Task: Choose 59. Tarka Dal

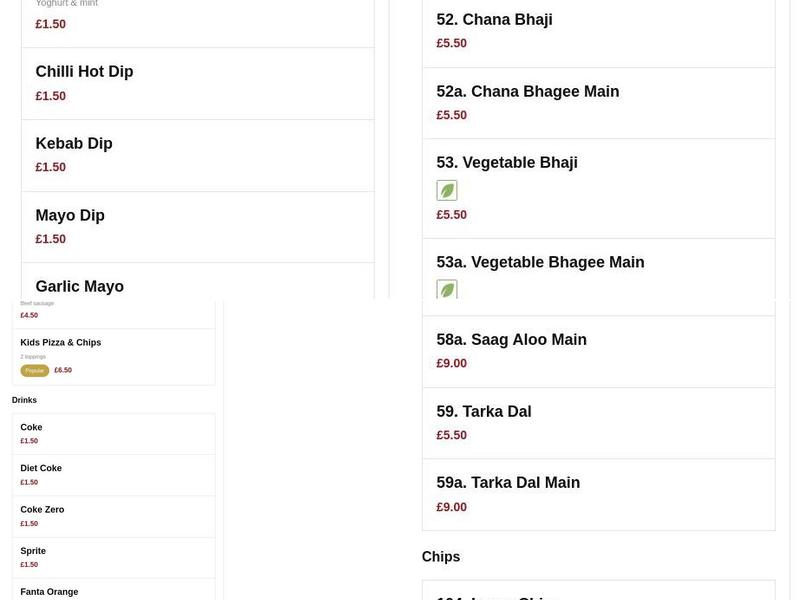Action: tap(484, 410)
